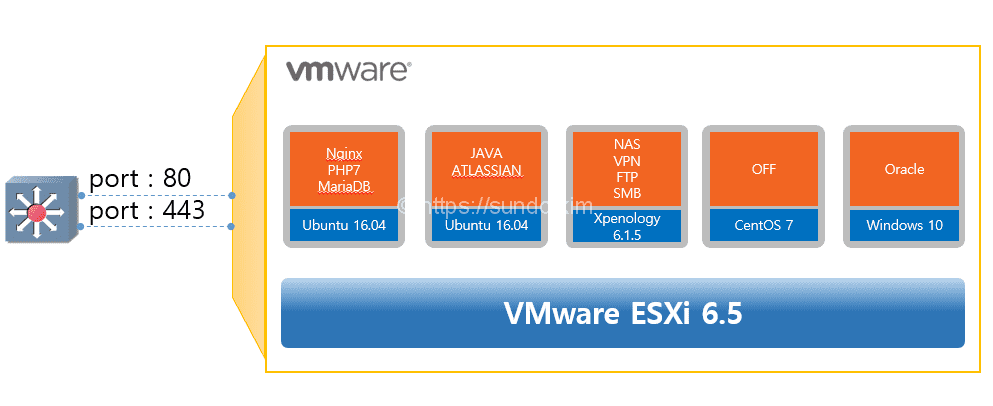Viewport: 993px width, 406px height.
Task: Click the SMB text line
Action: pos(627,193)
